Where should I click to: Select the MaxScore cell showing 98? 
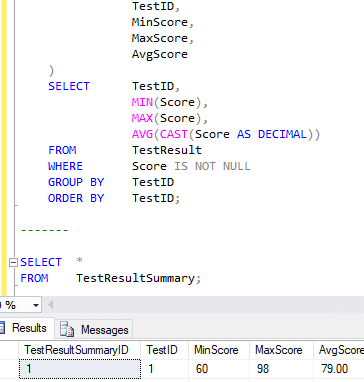pos(282,369)
